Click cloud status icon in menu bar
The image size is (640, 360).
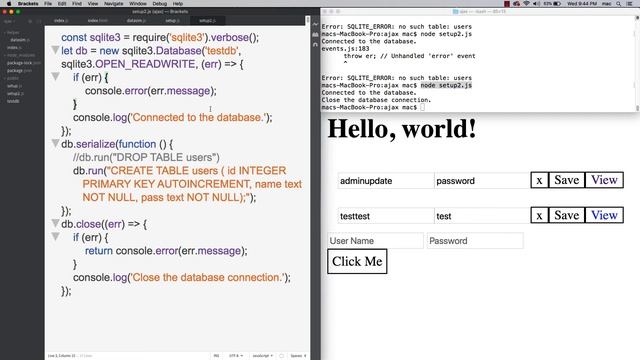pyautogui.click(x=516, y=3)
